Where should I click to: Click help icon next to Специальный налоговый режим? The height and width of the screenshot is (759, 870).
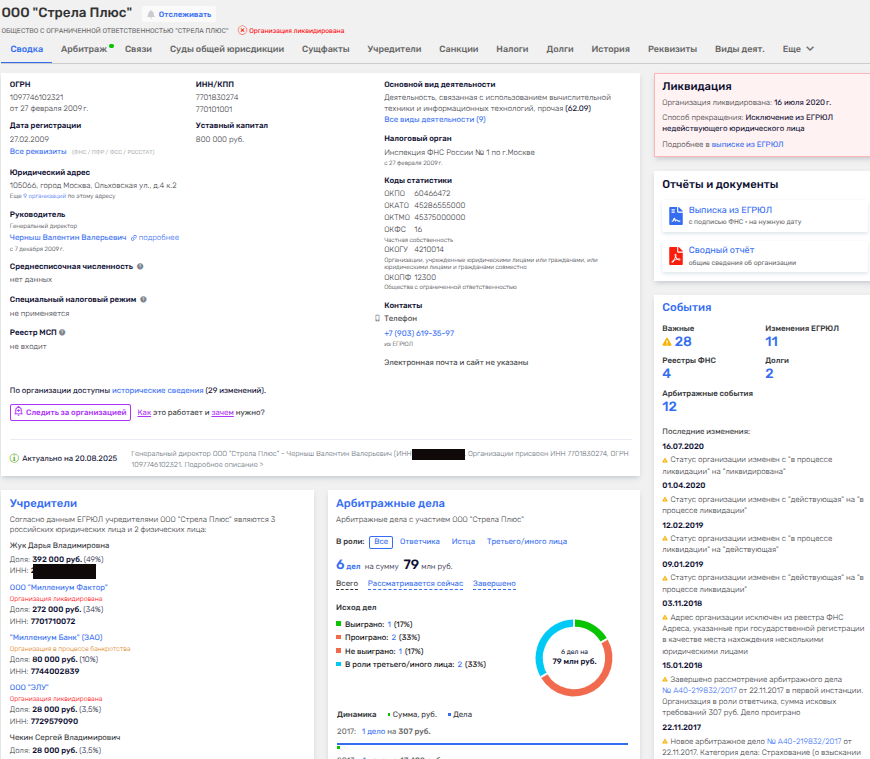coord(145,299)
